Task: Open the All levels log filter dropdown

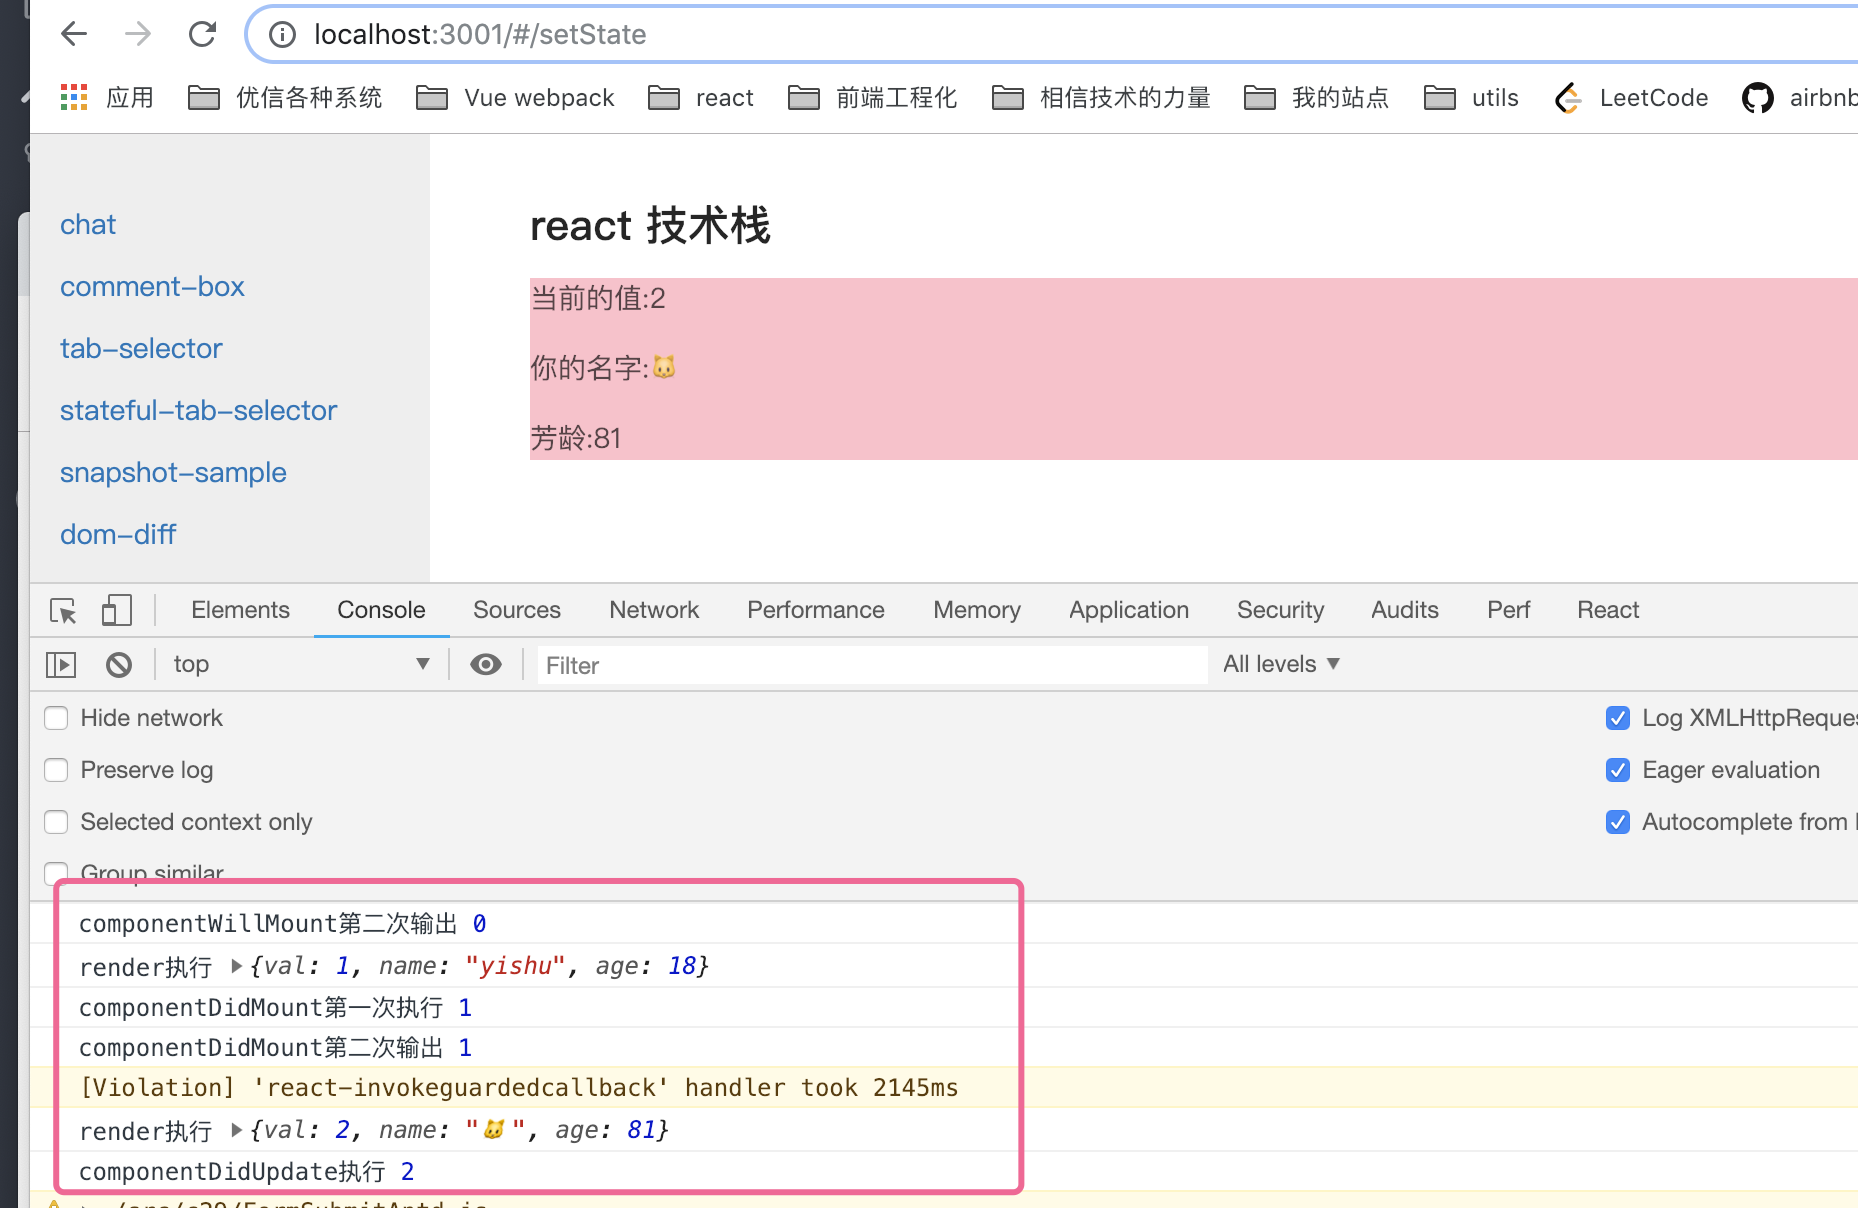Action: 1281,664
